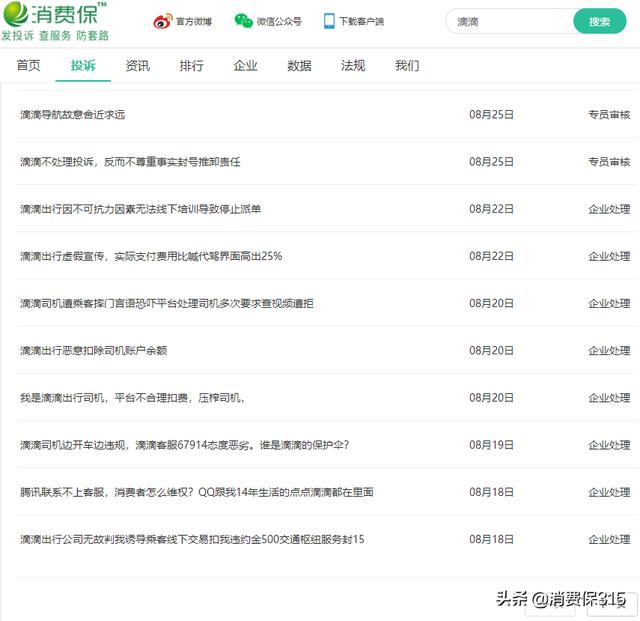This screenshot has width=640, height=621.
Task: Open the 数据 tab
Action: 299,65
